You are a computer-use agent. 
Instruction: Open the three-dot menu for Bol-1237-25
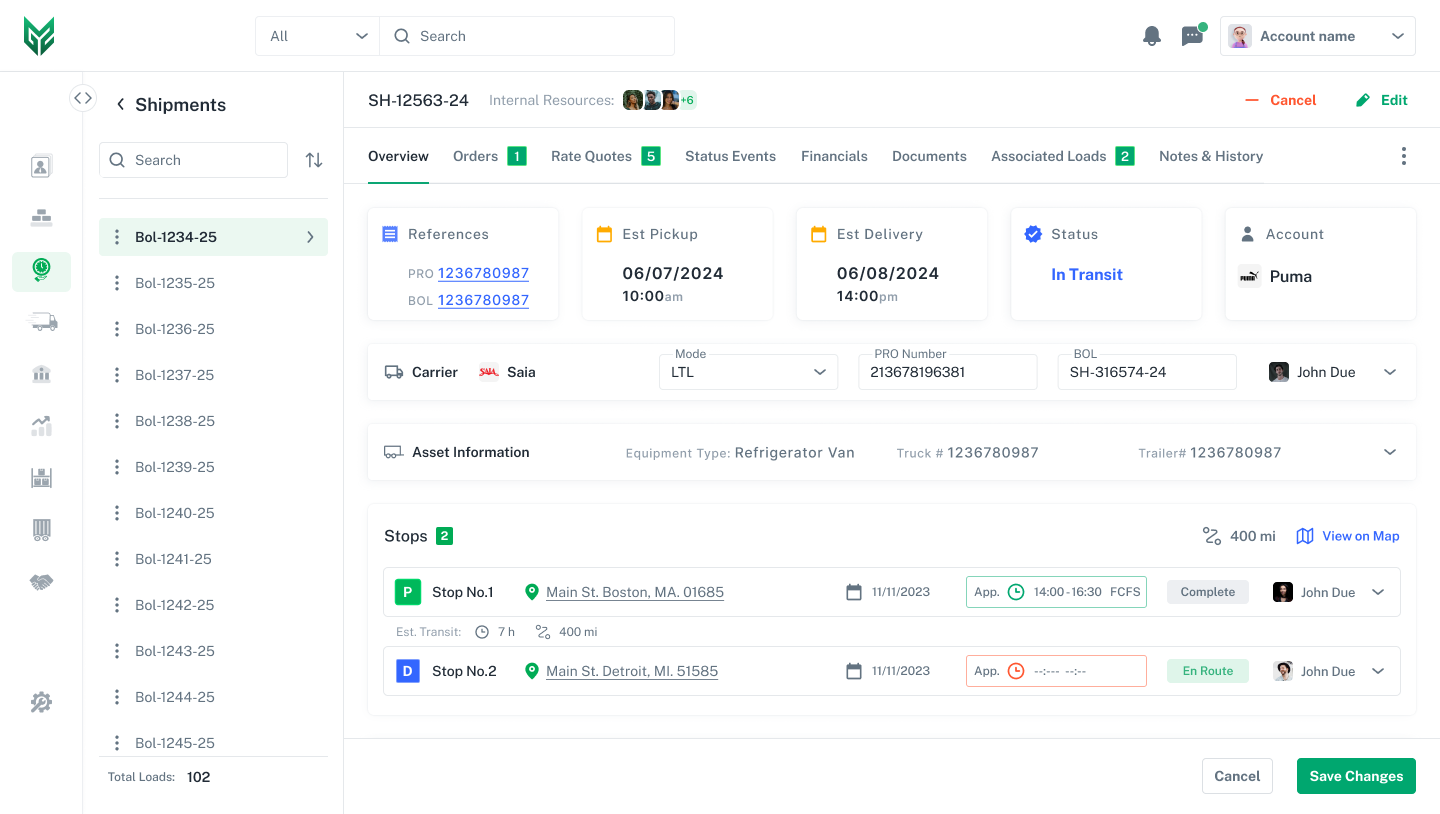point(117,375)
